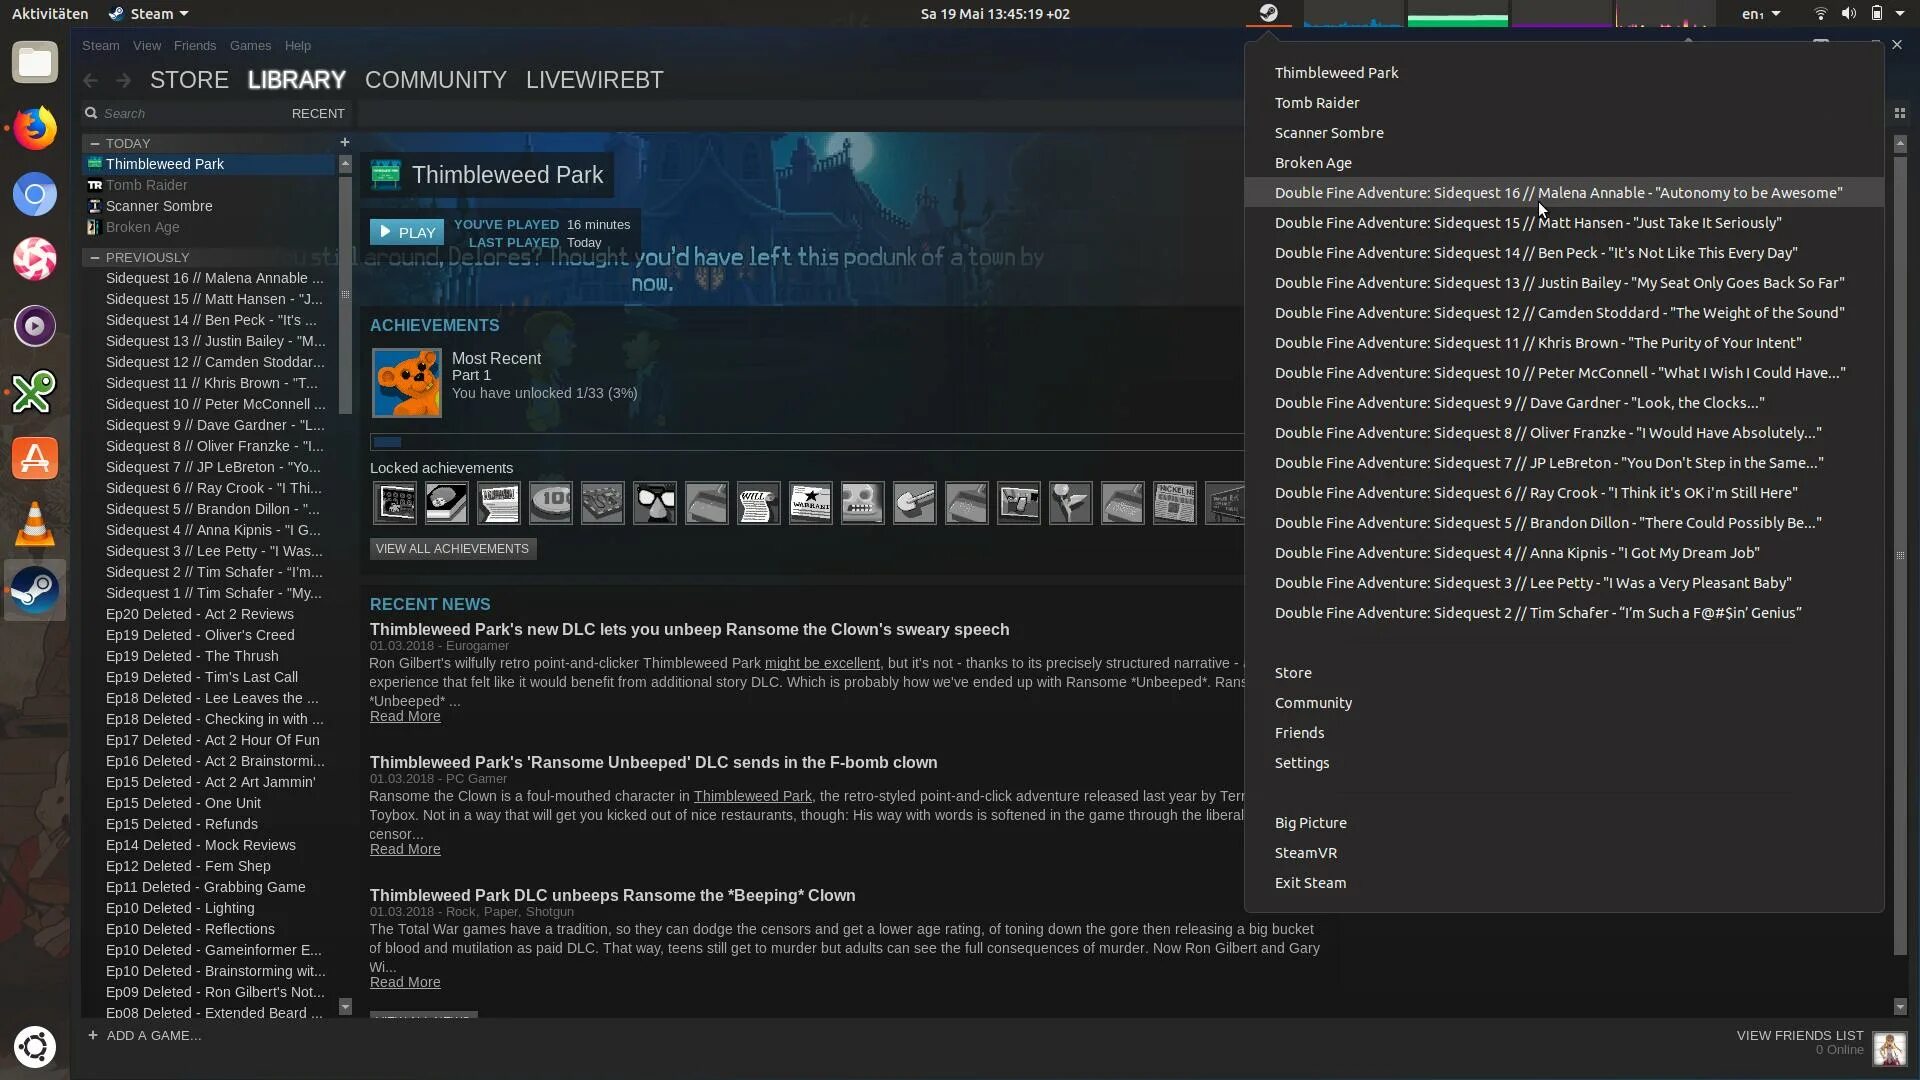
Task: Click the shovel locked achievement icon
Action: point(914,503)
